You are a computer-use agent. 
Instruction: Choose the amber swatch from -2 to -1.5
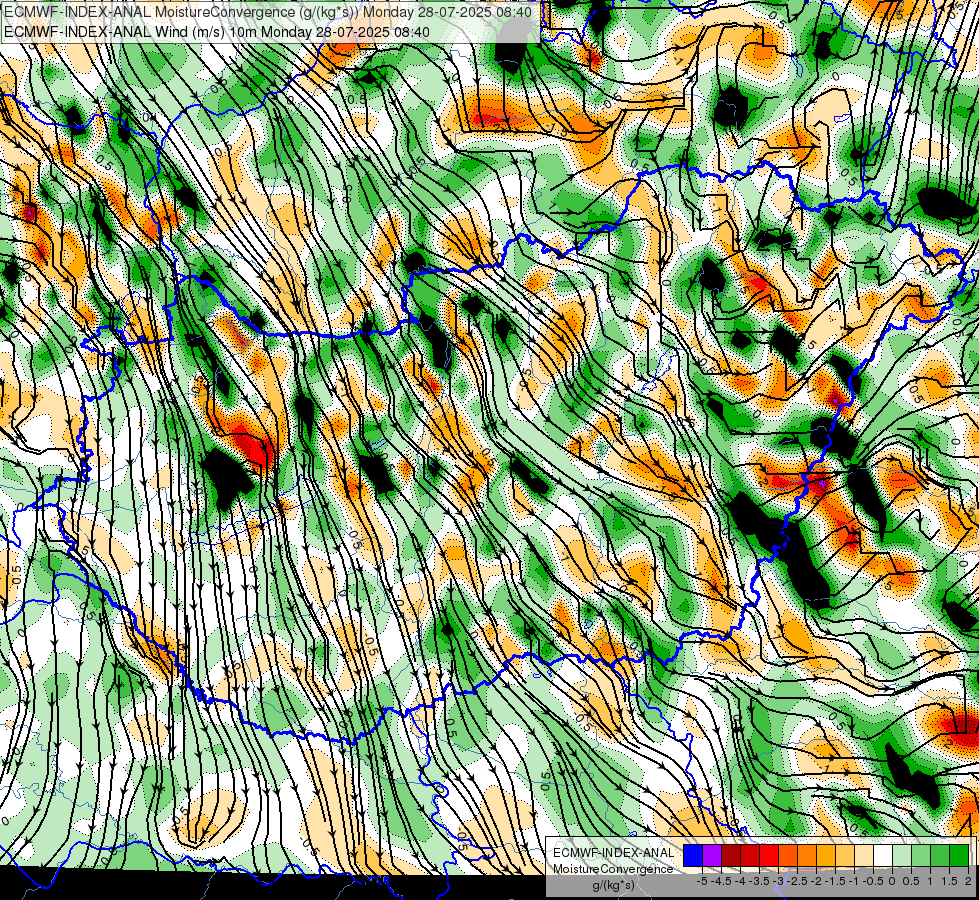[x=826, y=856]
